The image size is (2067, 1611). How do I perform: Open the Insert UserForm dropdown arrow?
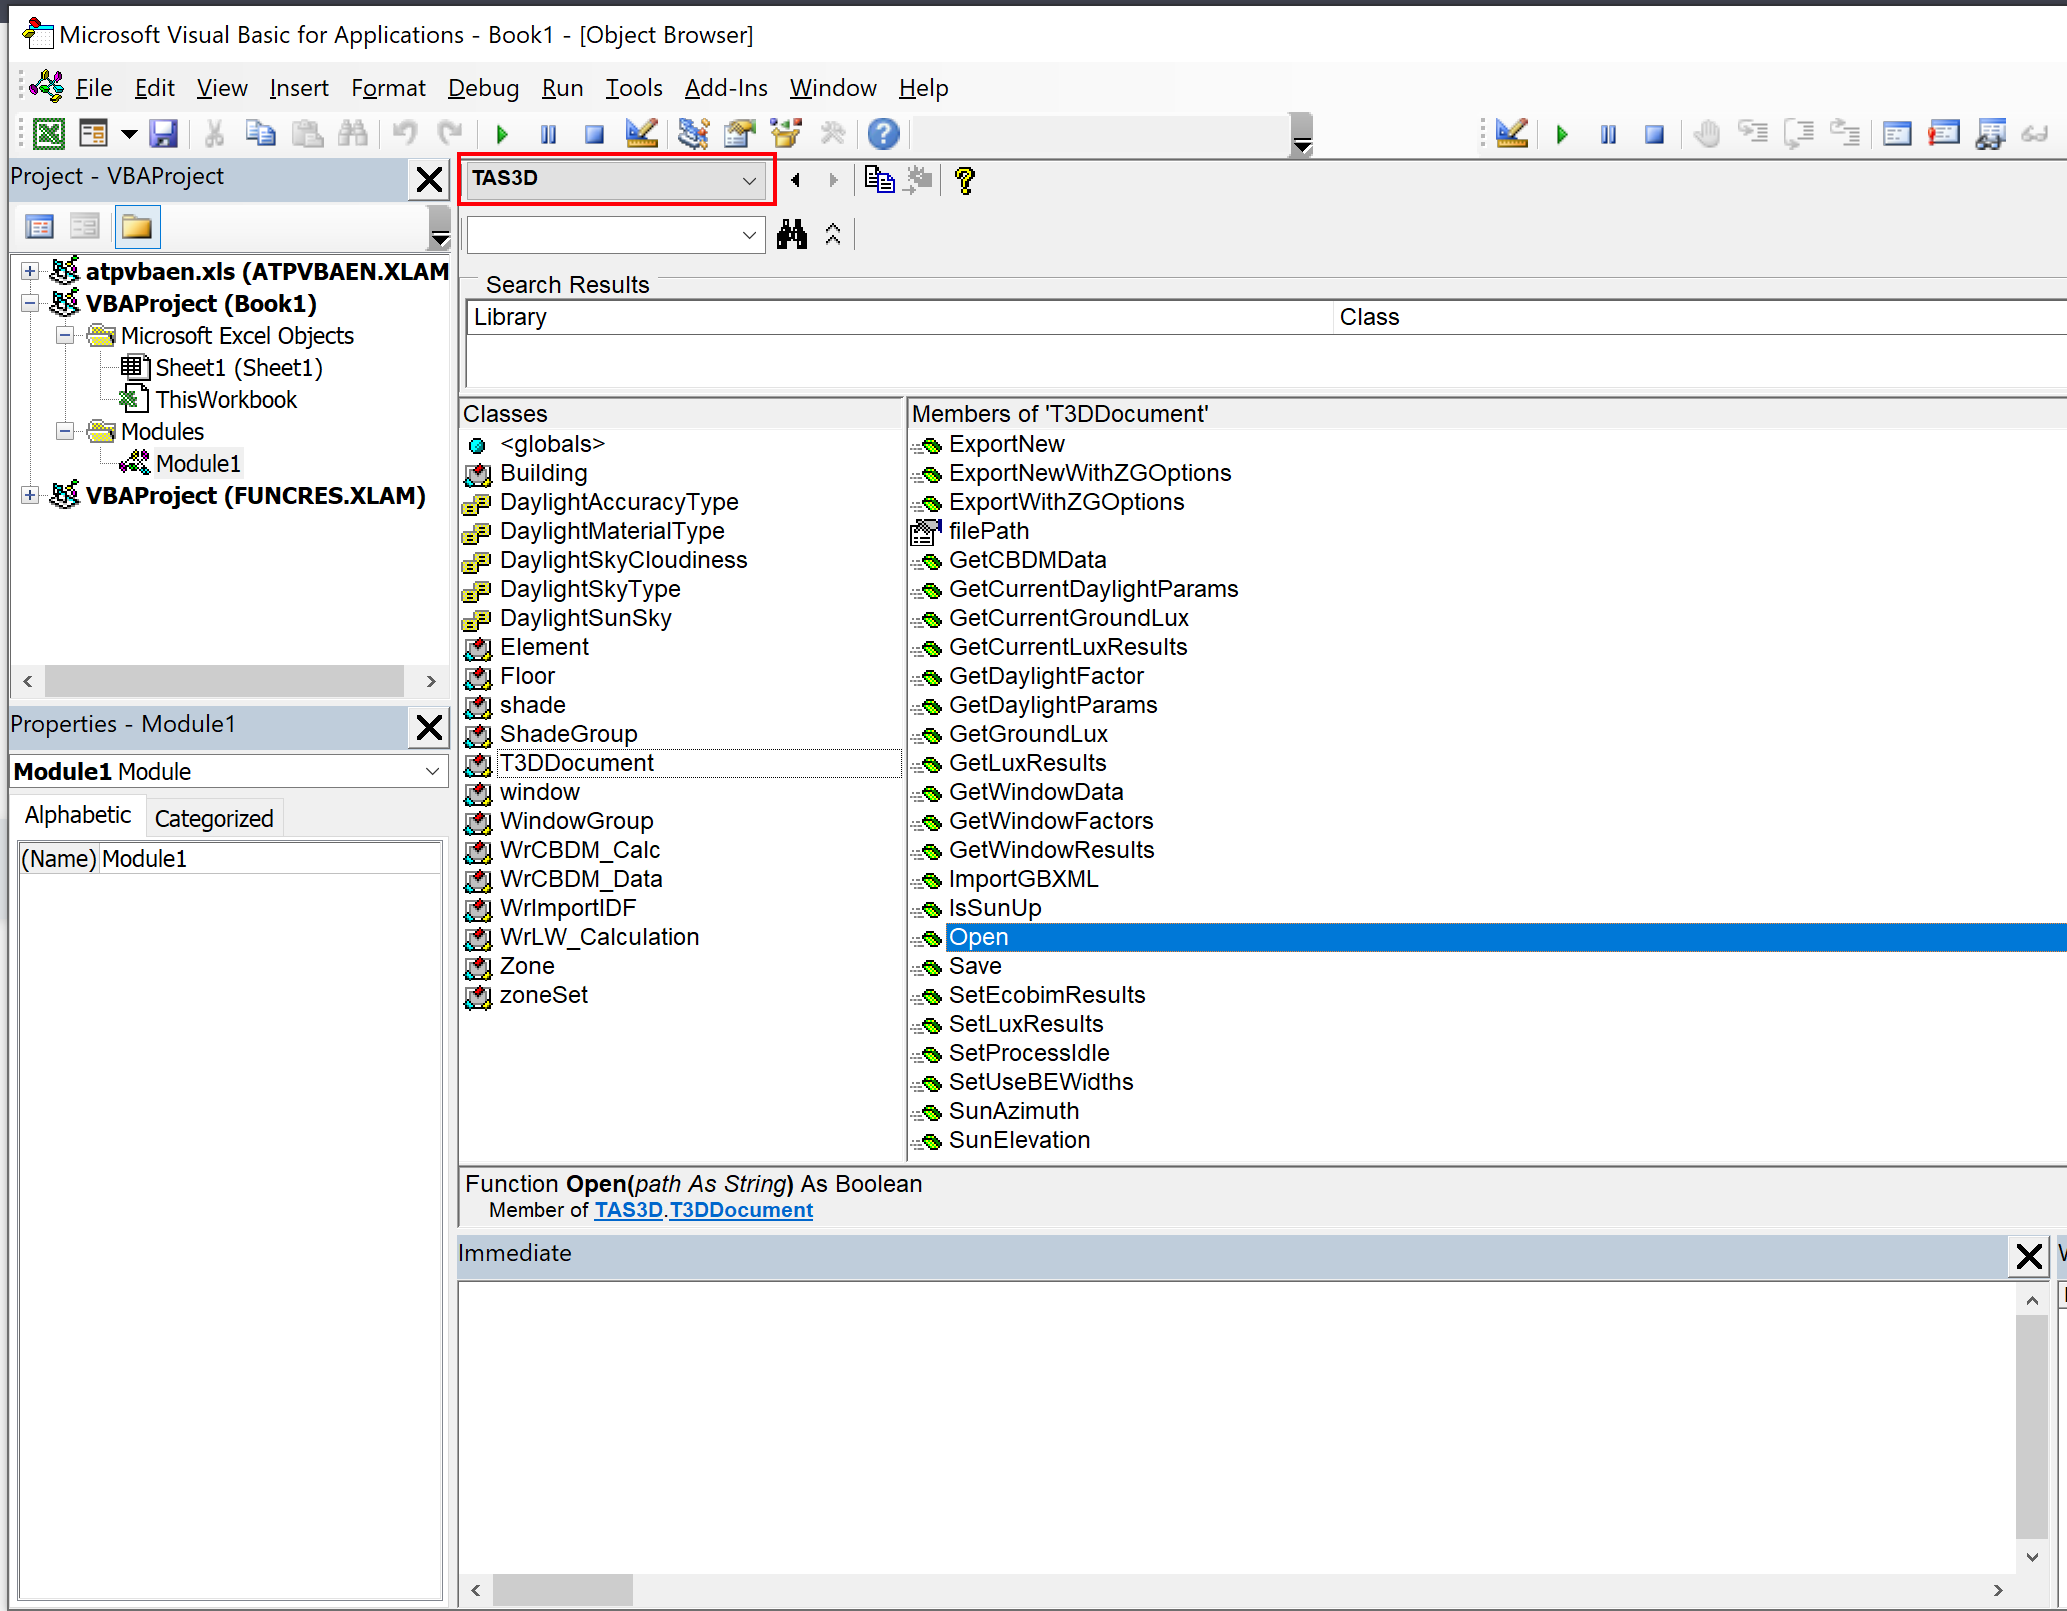tap(129, 134)
